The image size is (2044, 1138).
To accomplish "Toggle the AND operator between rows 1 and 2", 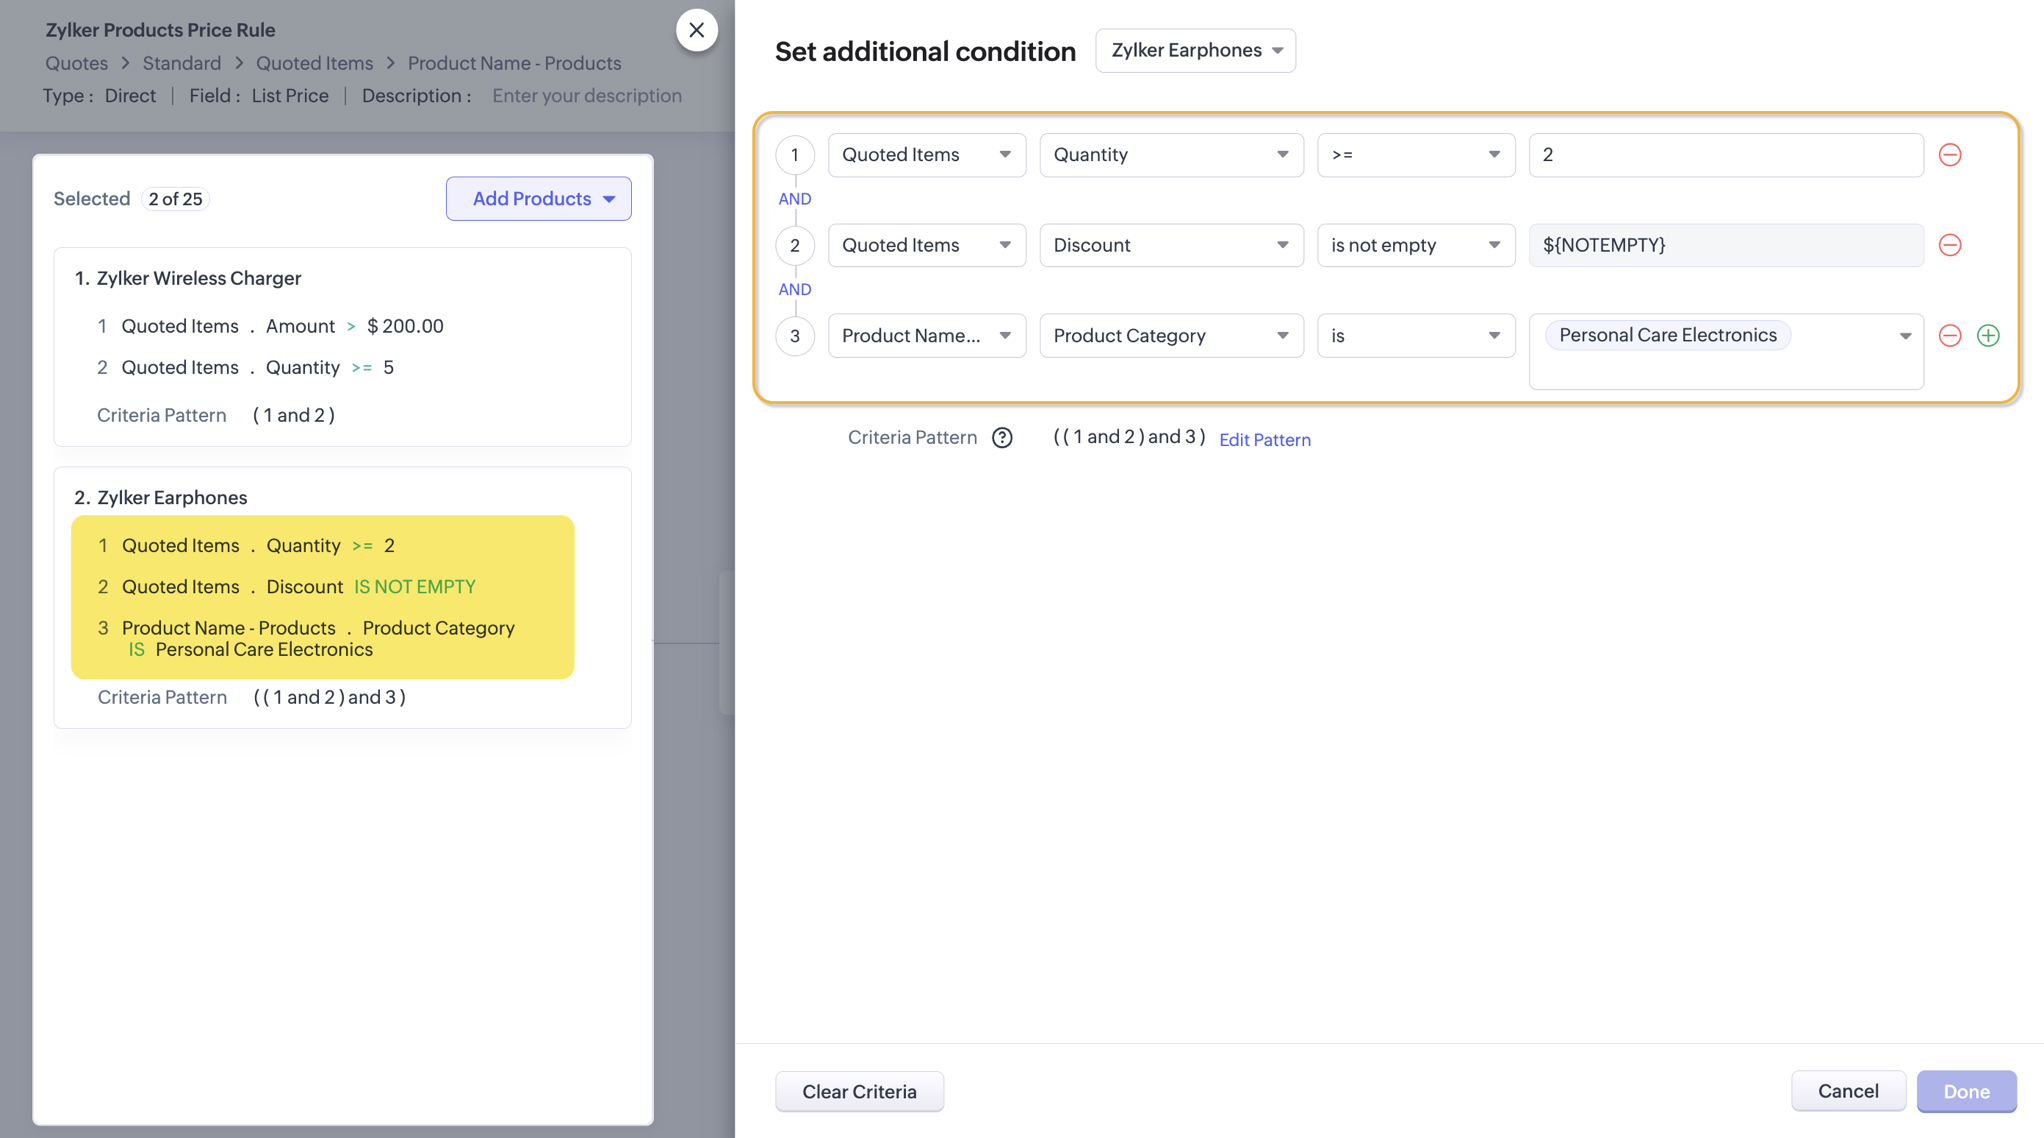I will (794, 199).
